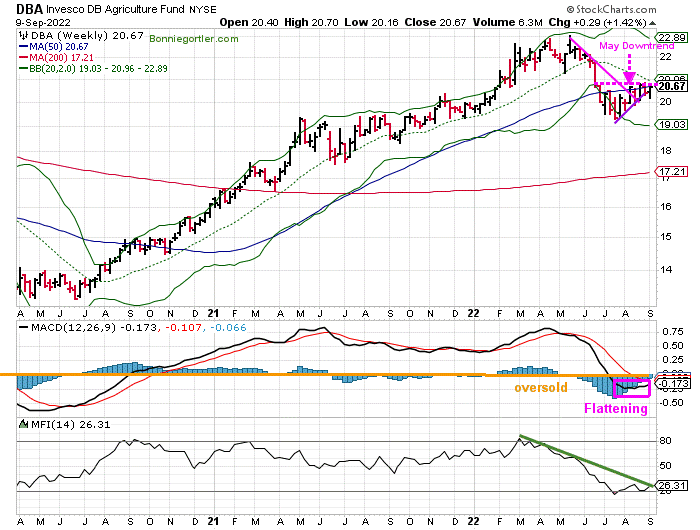Click the 50 MFI axis label
The image size is (700, 530).
(x=666, y=466)
